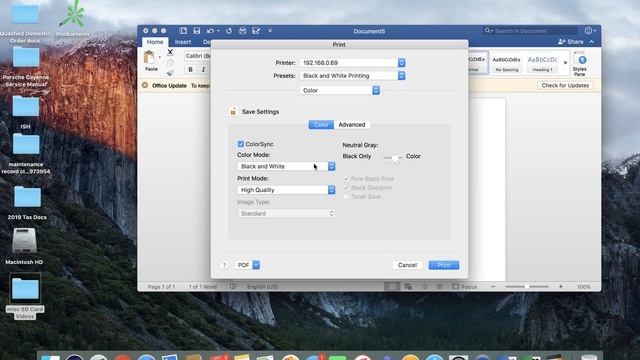
Task: Click zoom out minus icon
Action: [493, 287]
